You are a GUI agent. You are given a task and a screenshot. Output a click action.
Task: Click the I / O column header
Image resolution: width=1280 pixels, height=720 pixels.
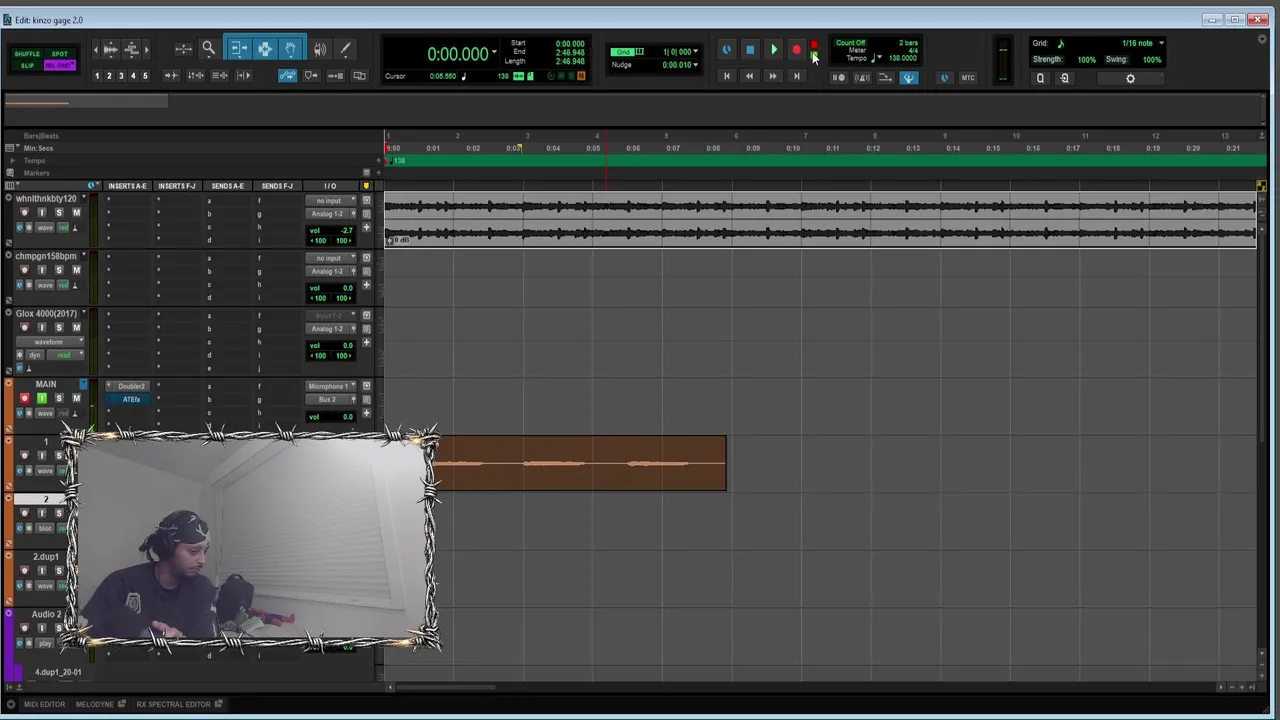(x=330, y=186)
